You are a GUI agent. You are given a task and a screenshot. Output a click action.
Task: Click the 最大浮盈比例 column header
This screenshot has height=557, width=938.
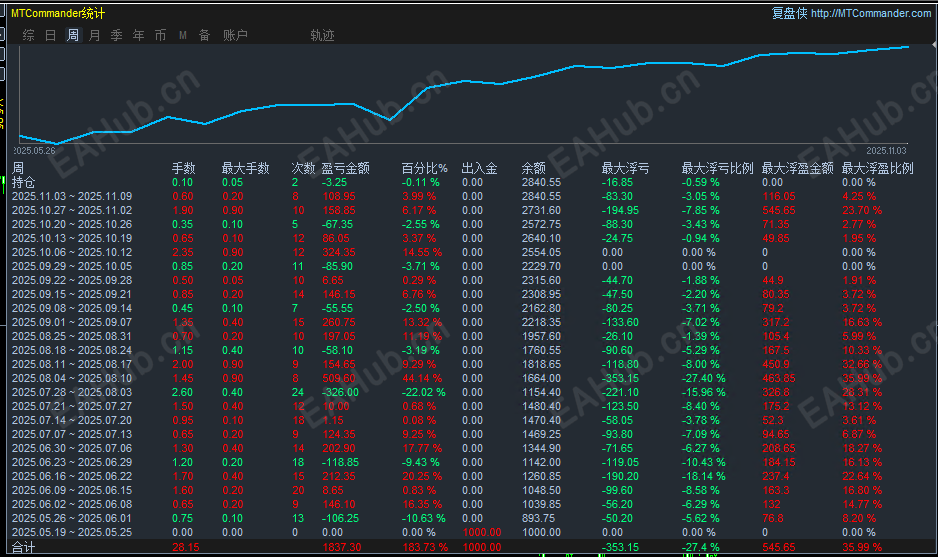tap(878, 169)
